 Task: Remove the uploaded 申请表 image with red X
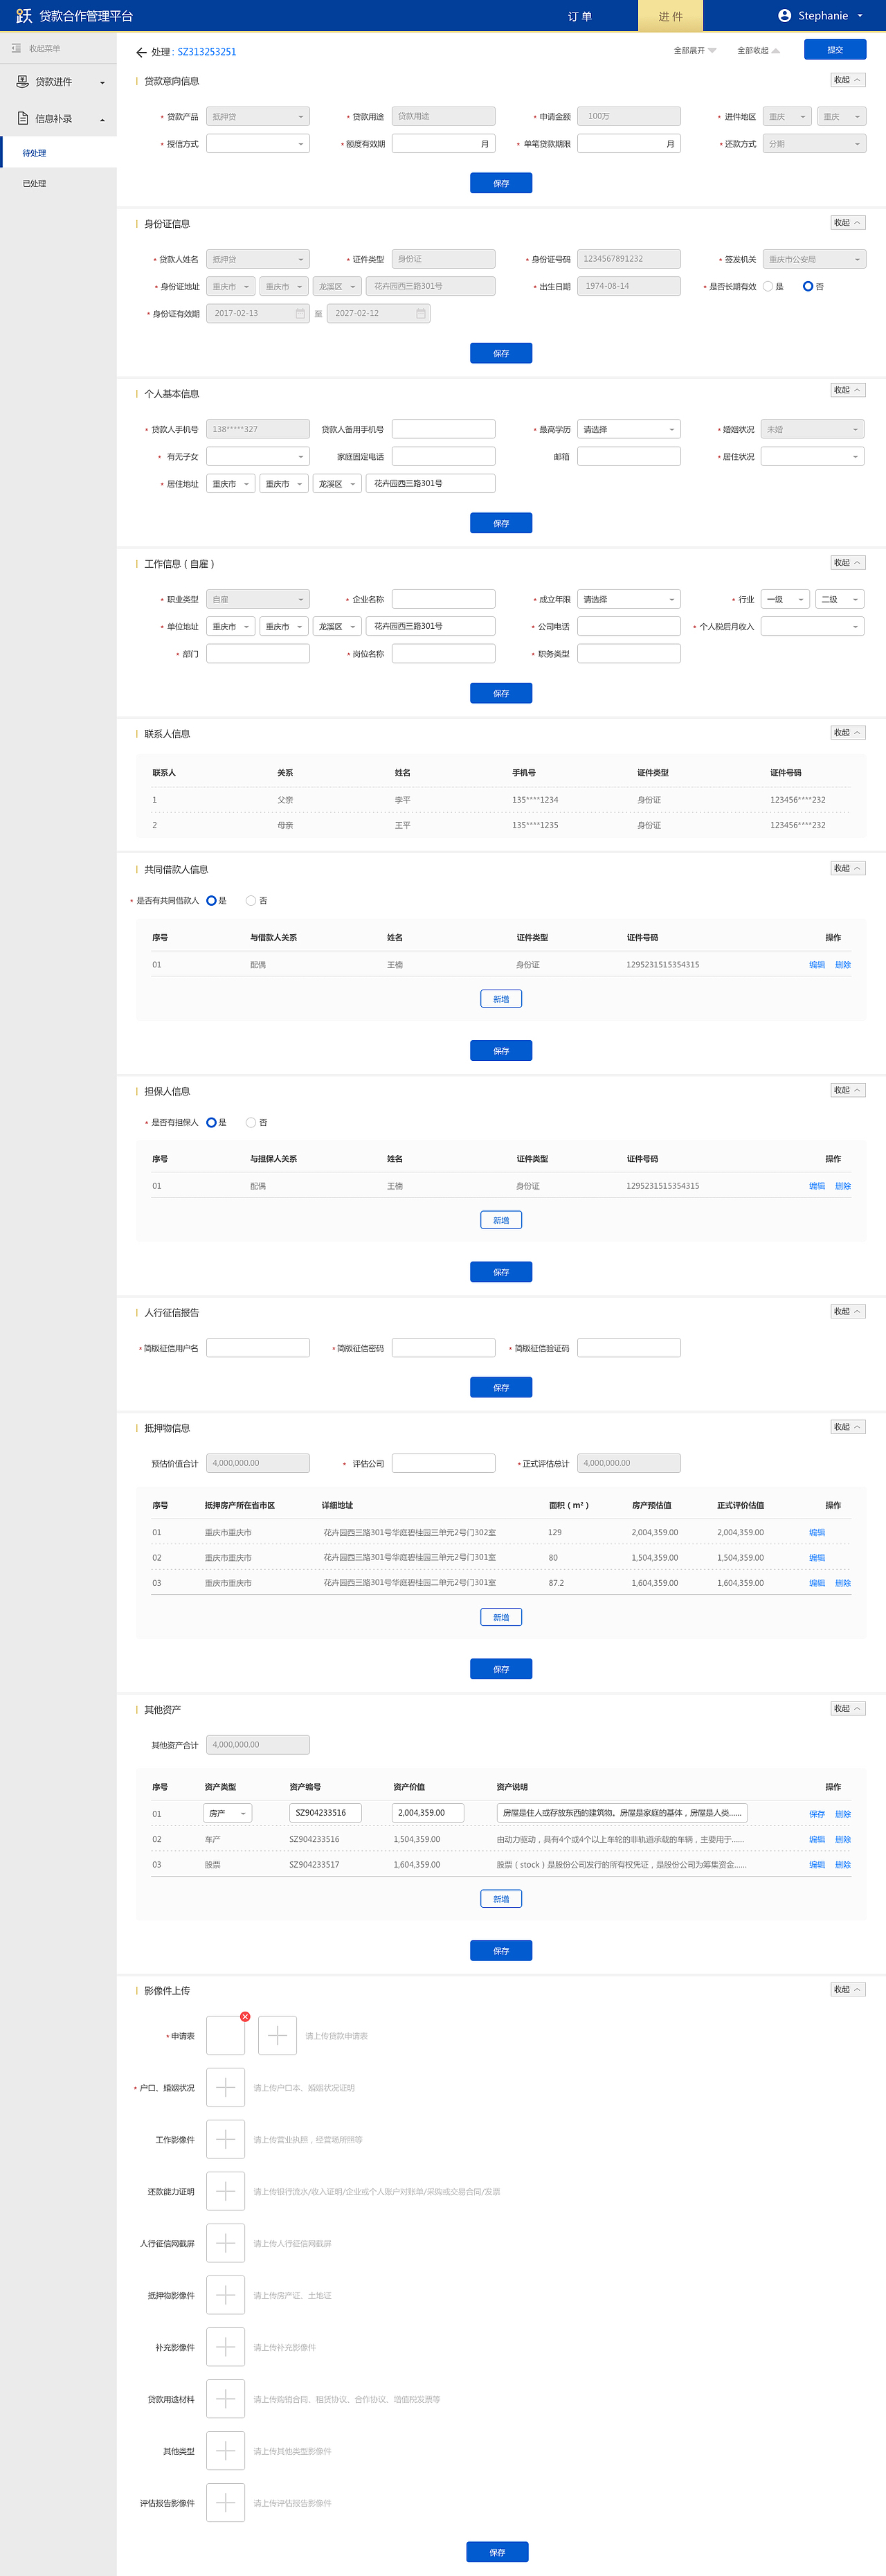coord(245,2017)
